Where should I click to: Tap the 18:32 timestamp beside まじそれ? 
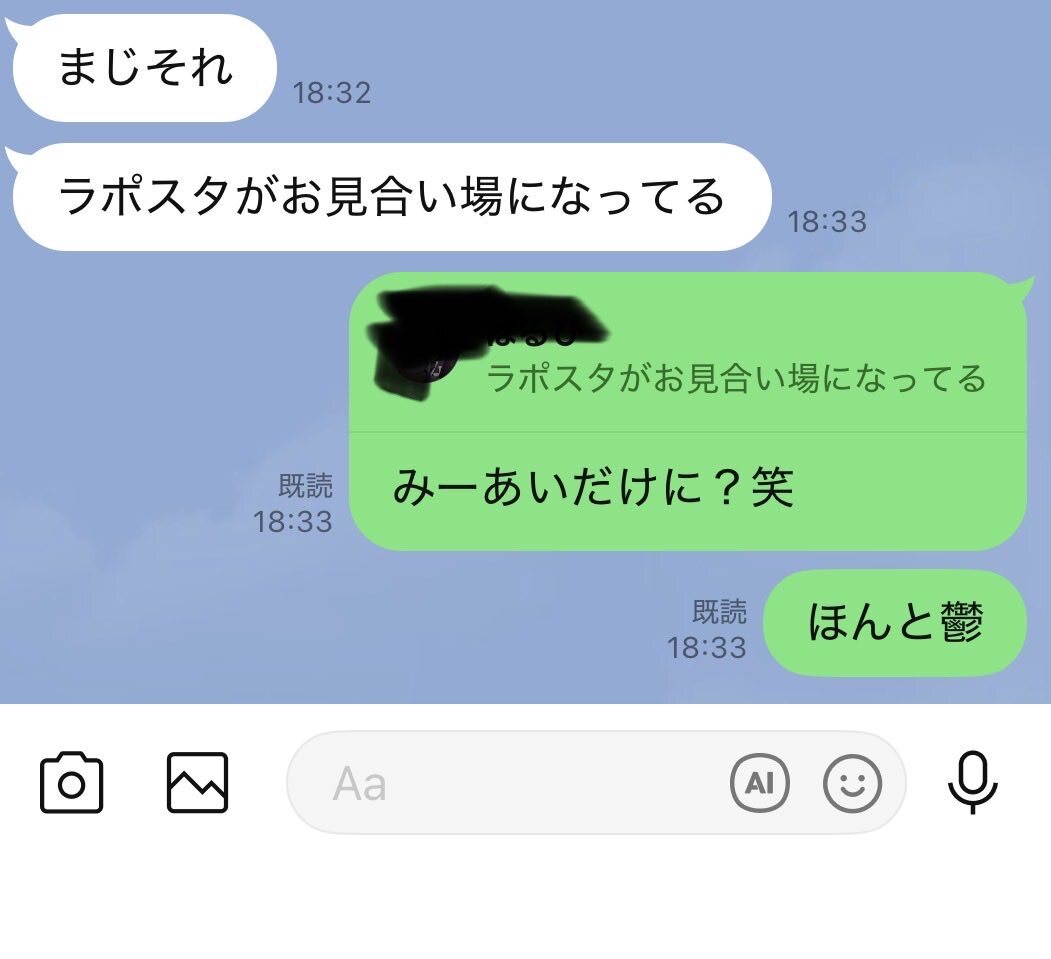tap(332, 92)
